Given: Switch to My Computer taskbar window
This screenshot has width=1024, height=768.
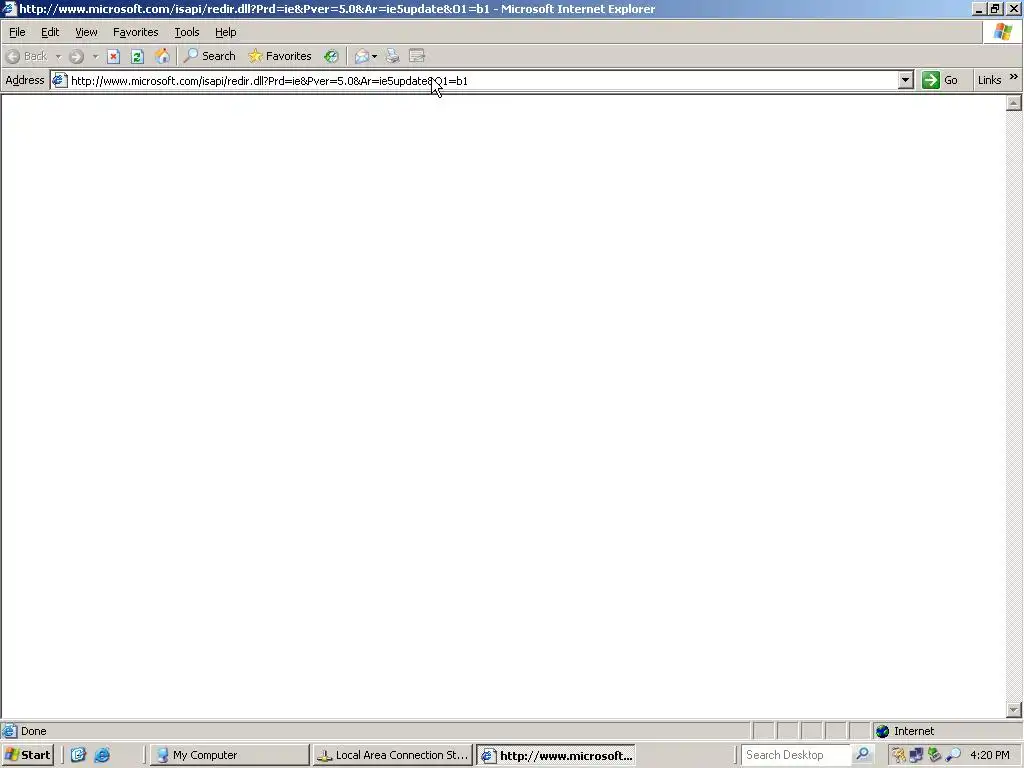Looking at the screenshot, I should pyautogui.click(x=229, y=756).
